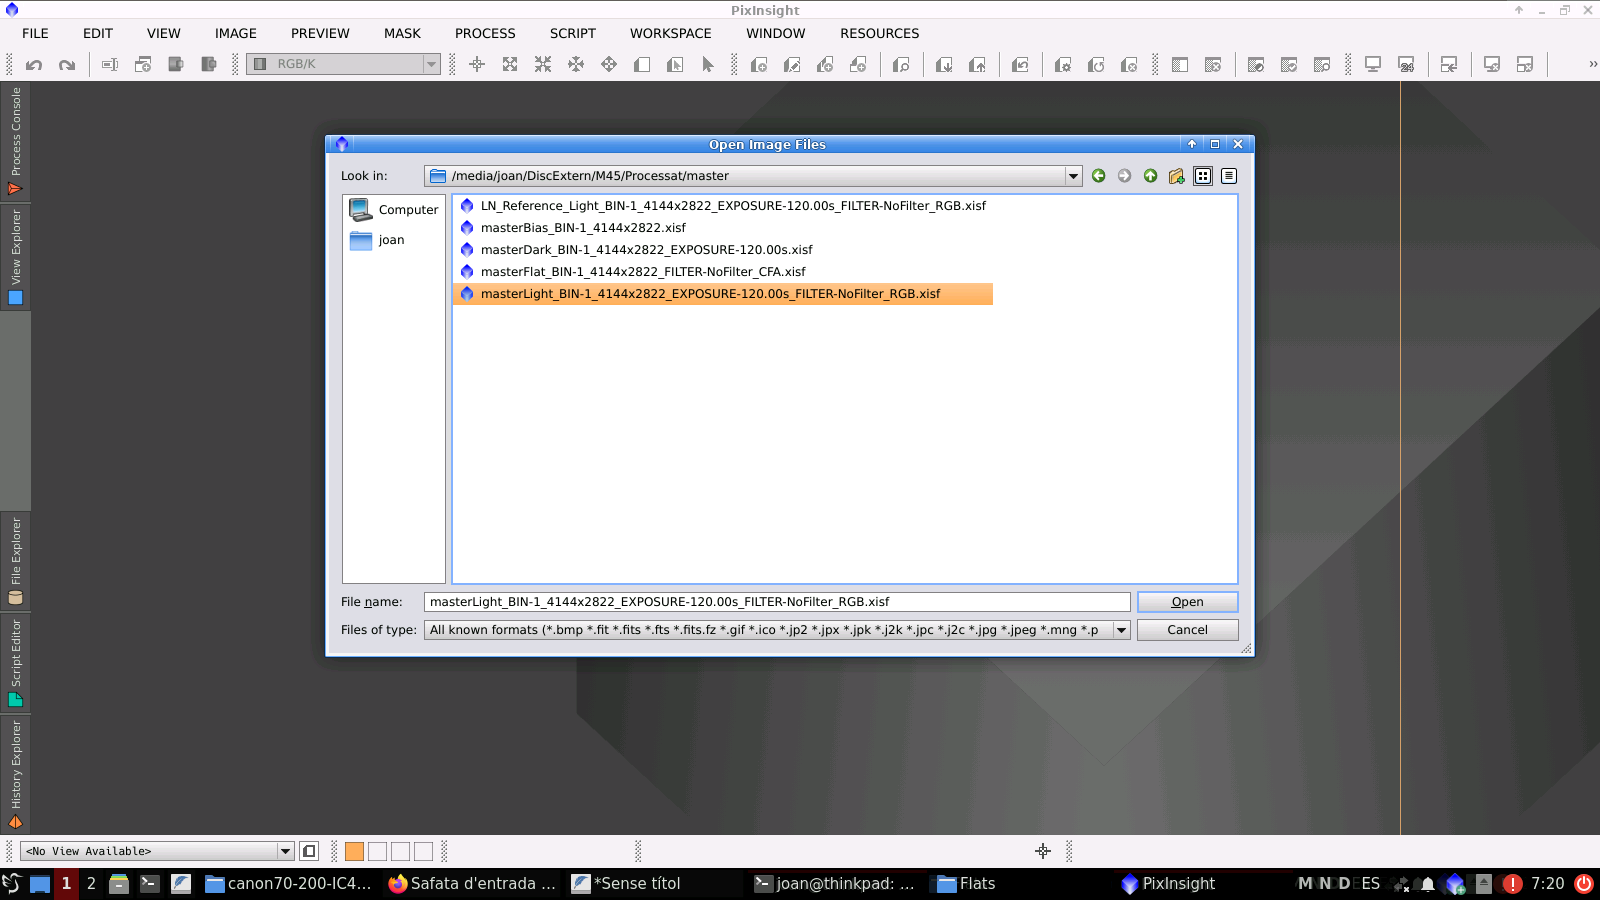
Task: Click the redo arrow in main toolbar
Action: (67, 65)
